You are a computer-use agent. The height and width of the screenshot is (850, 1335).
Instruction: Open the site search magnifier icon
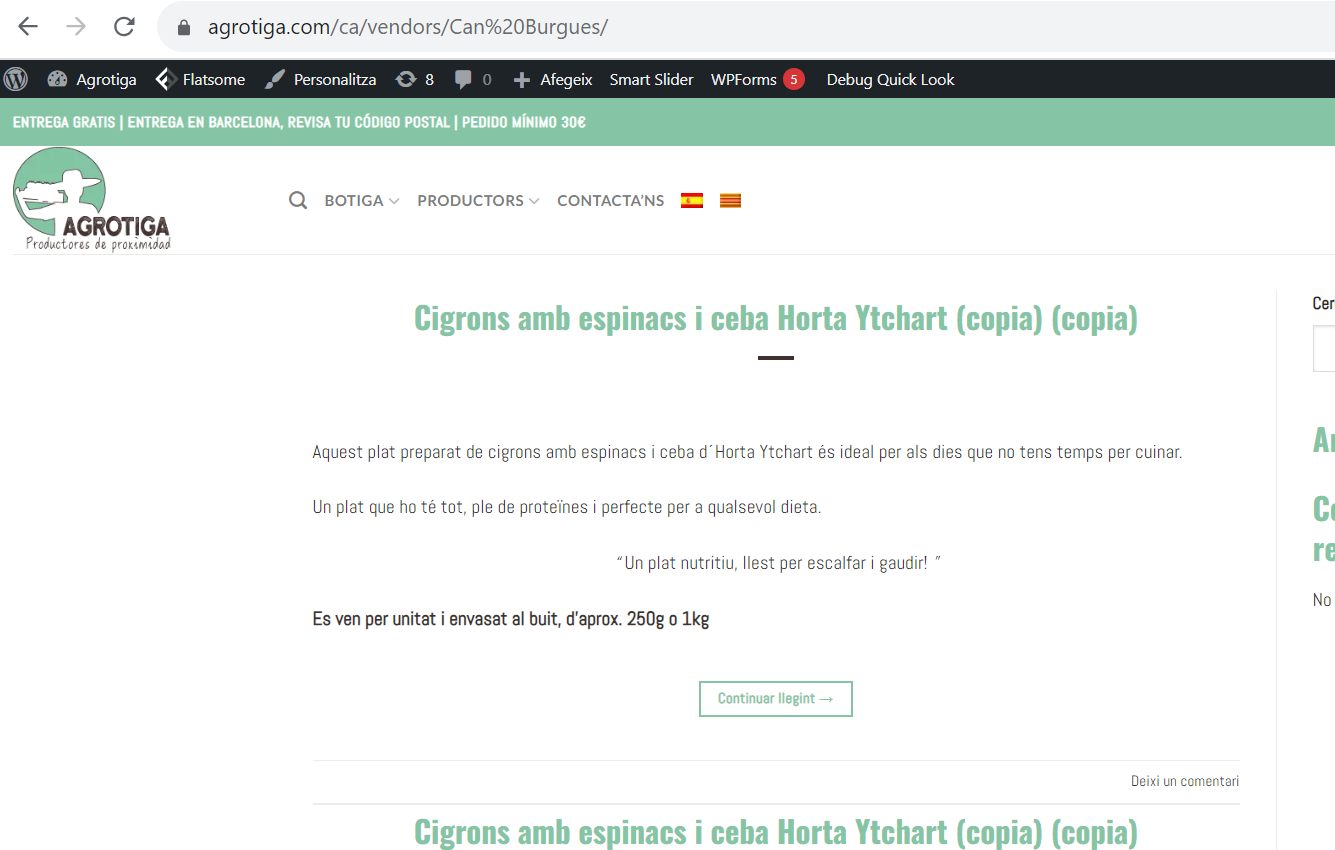coord(298,200)
